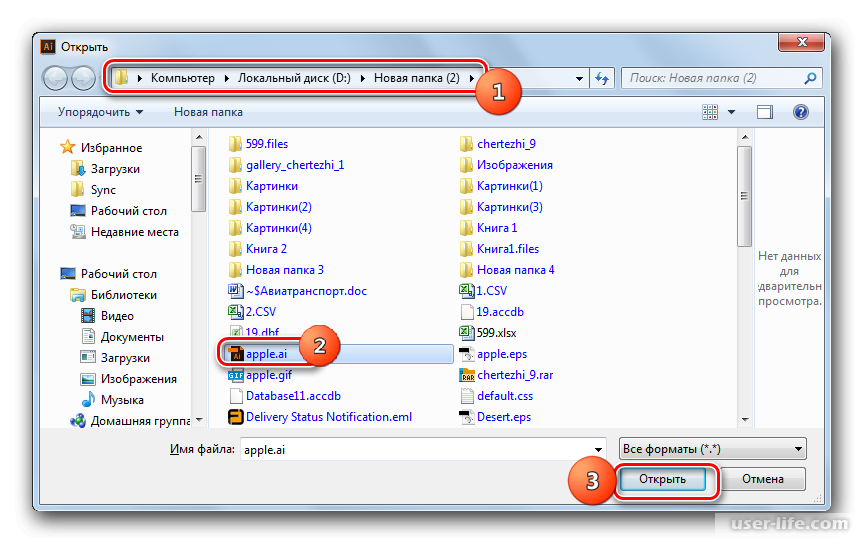Click the Excel icon of 599.xlsx
Image resolution: width=864 pixels, height=544 pixels.
467,332
